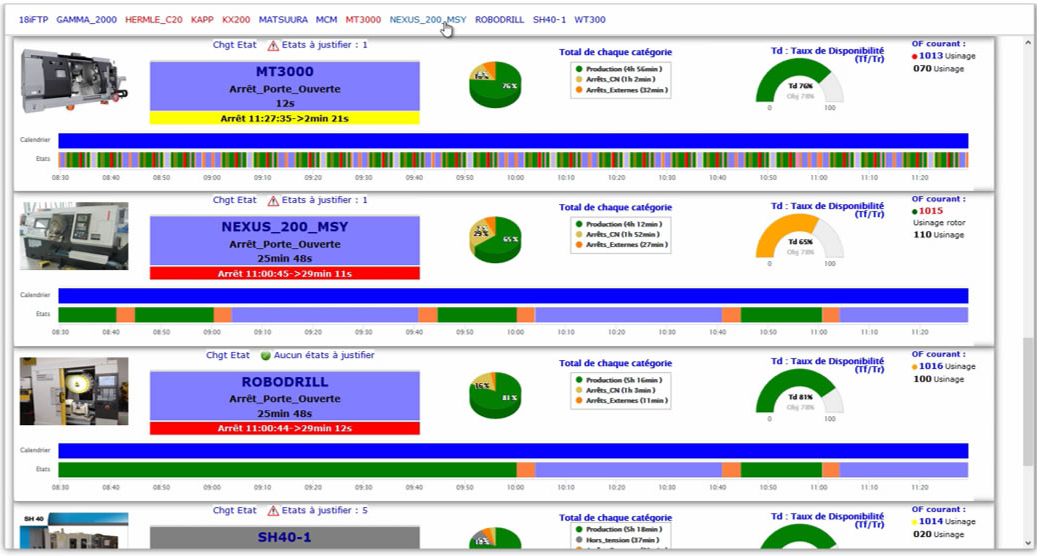Click Chgt Etat link for ROBODRILL
The image size is (1040, 556).
click(228, 355)
